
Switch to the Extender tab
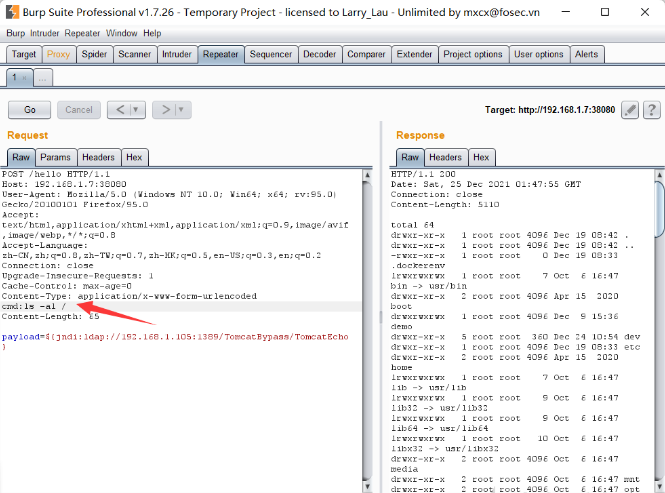414,54
